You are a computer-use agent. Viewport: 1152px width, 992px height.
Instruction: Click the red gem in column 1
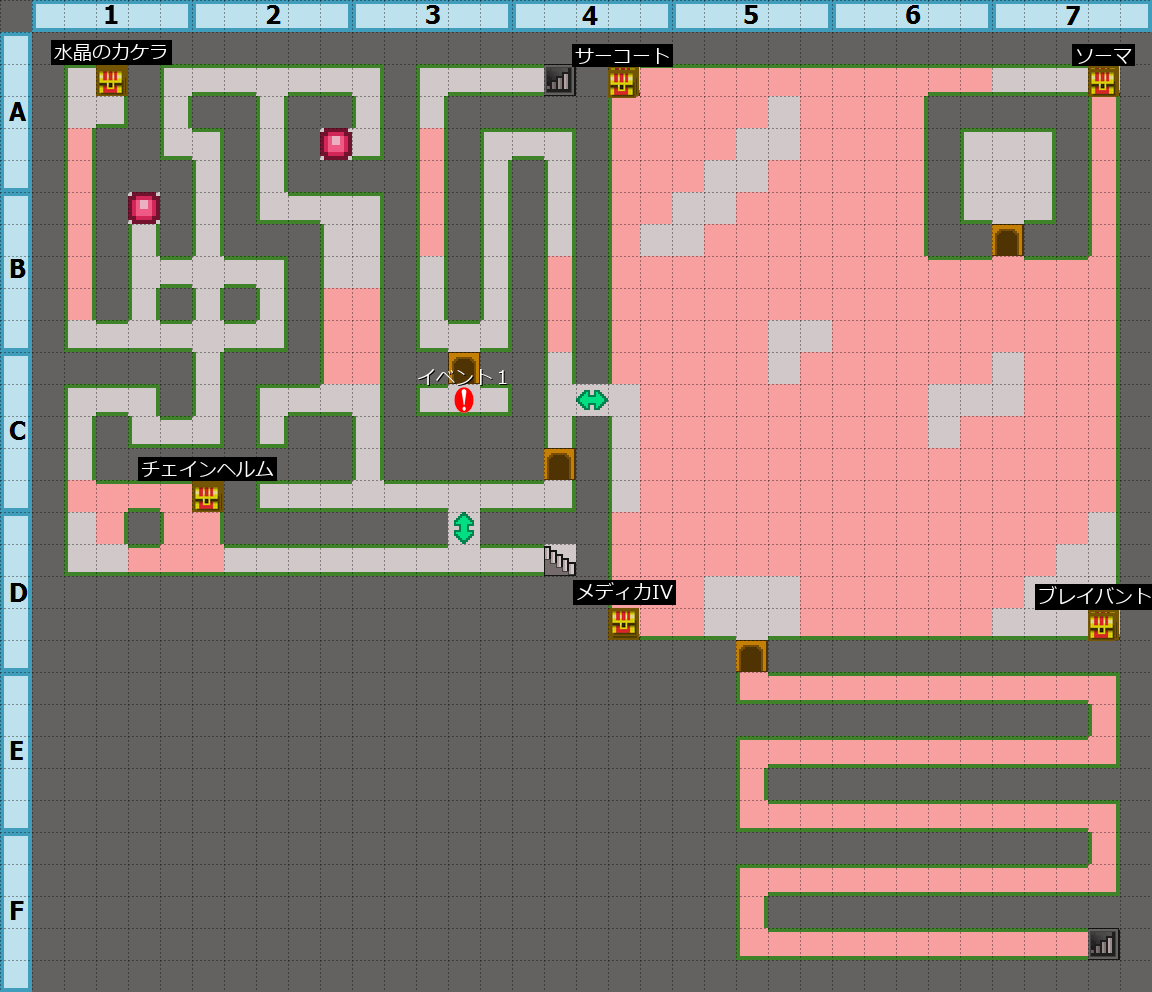point(144,208)
